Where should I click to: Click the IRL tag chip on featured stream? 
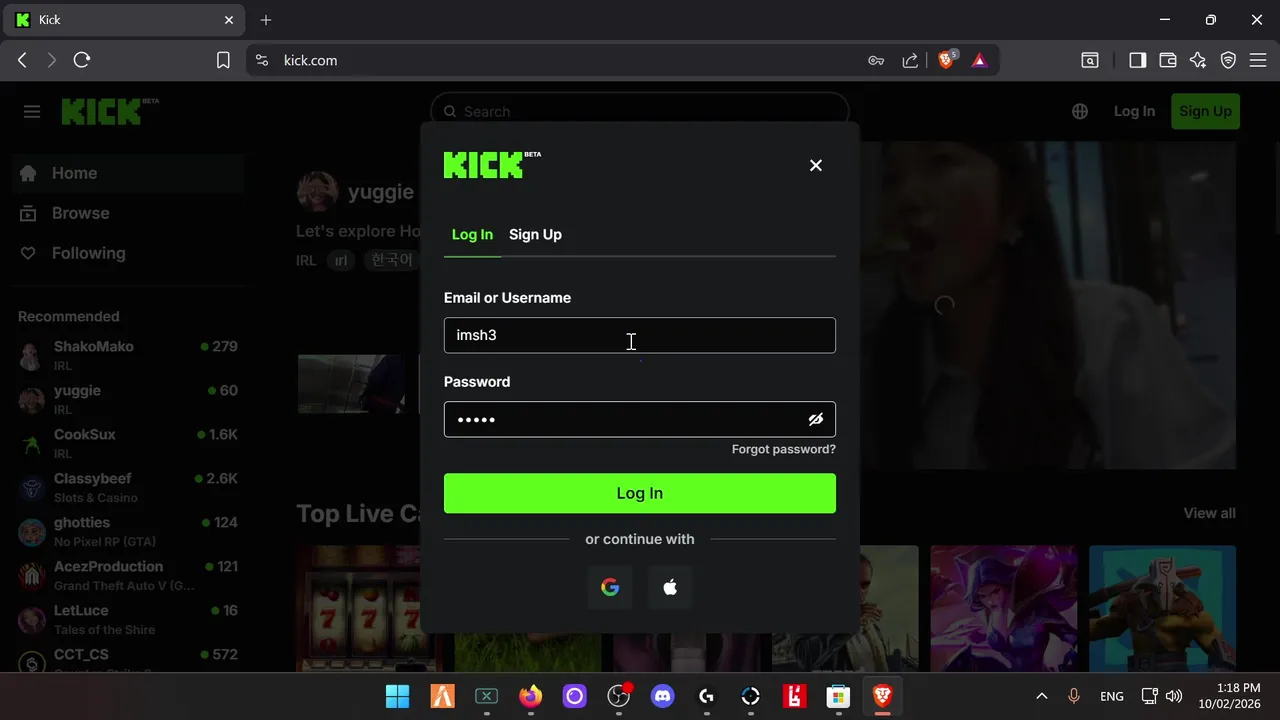point(341,260)
